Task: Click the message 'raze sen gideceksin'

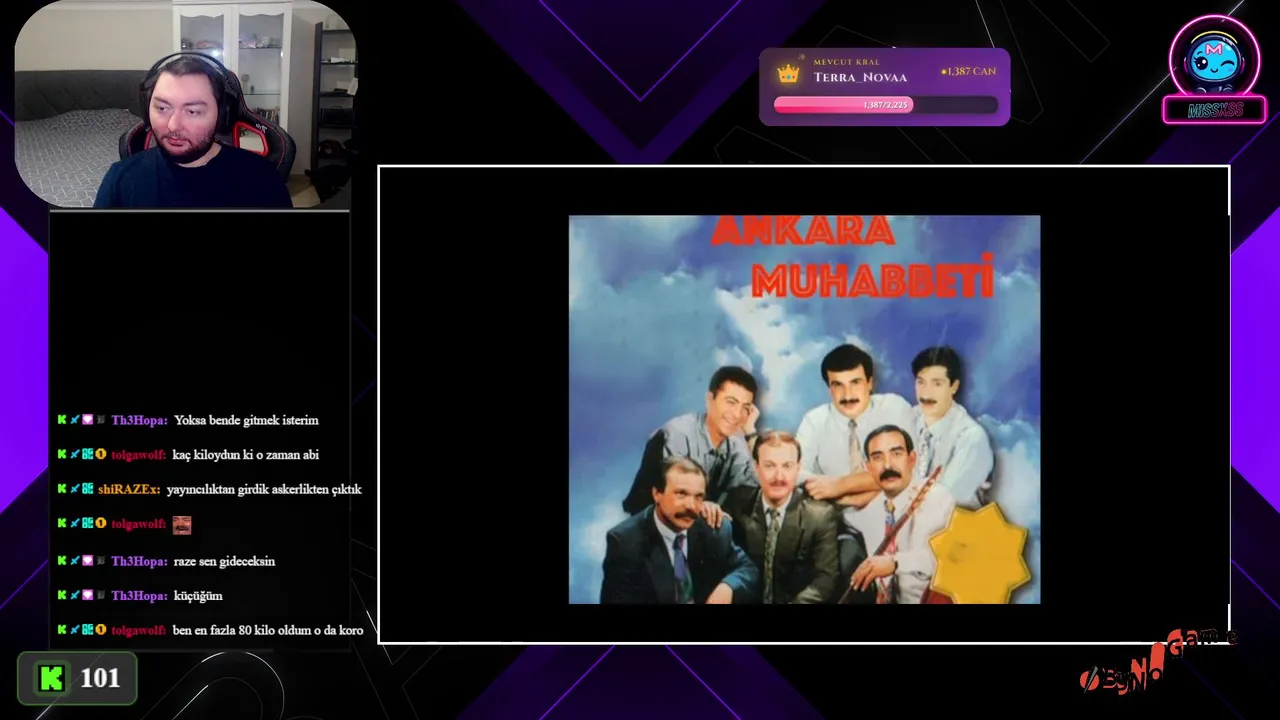Action: point(224,561)
